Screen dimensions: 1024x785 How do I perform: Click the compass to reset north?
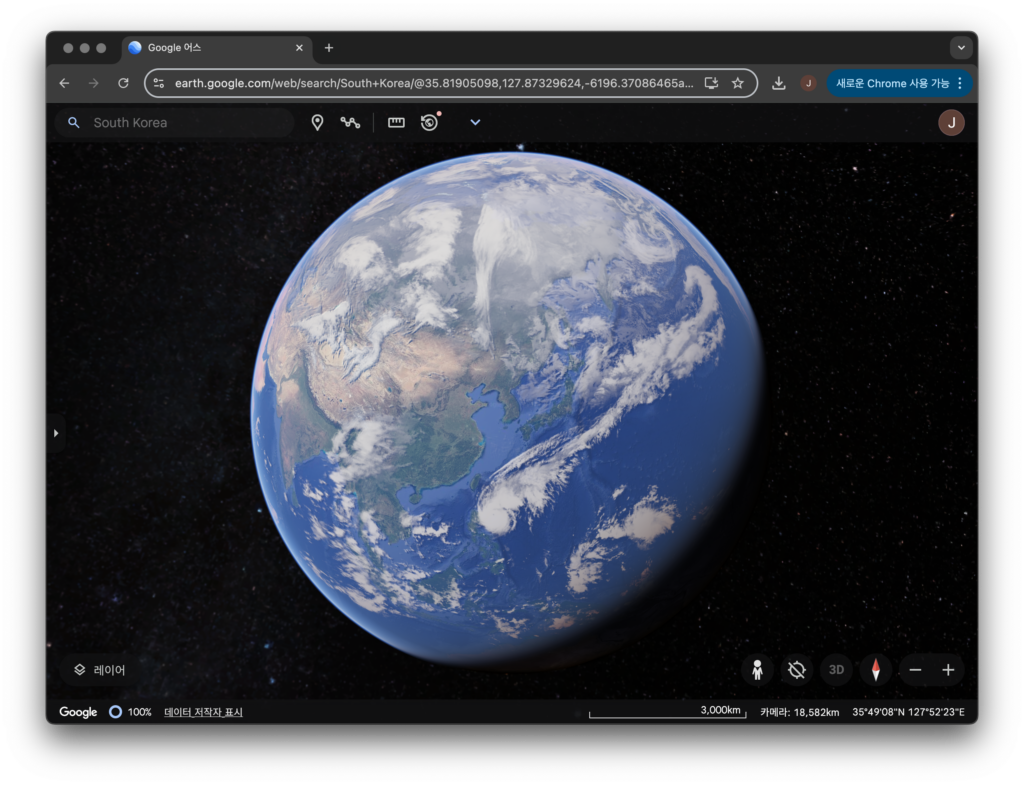click(x=875, y=670)
